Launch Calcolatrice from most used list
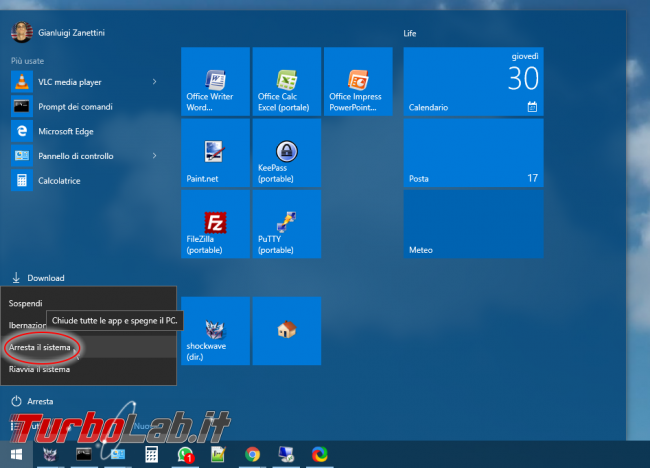The image size is (650, 468). click(x=85, y=181)
